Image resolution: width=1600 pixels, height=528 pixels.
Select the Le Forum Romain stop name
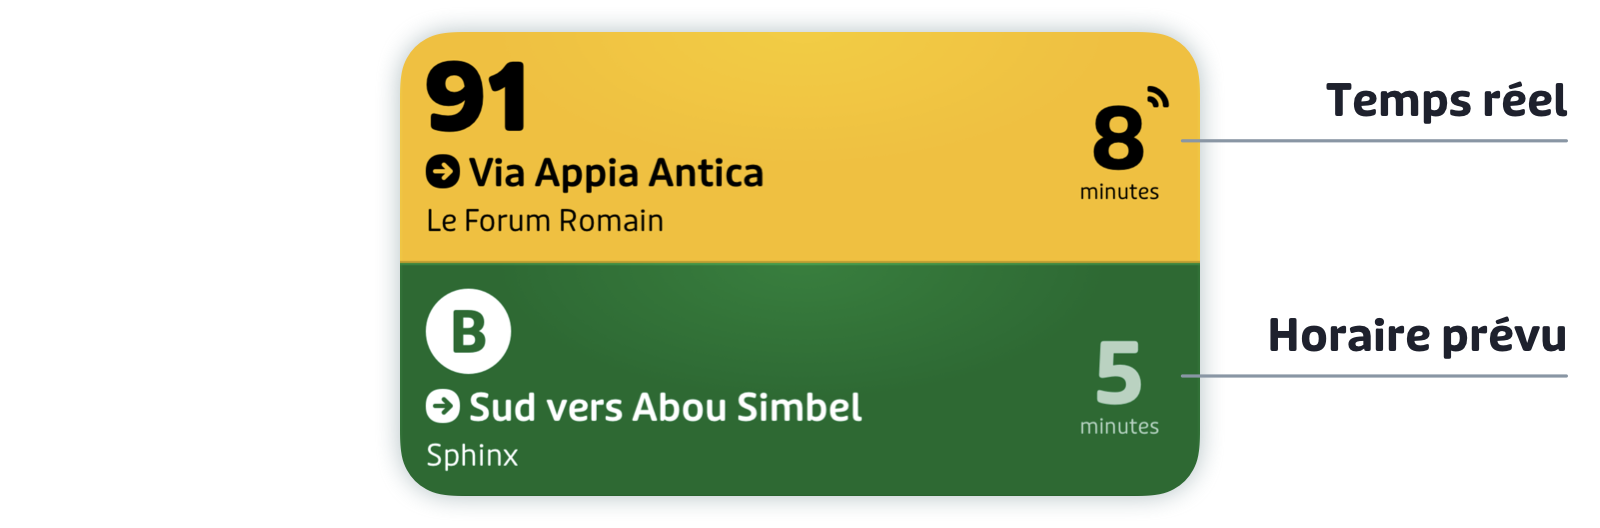pyautogui.click(x=545, y=220)
